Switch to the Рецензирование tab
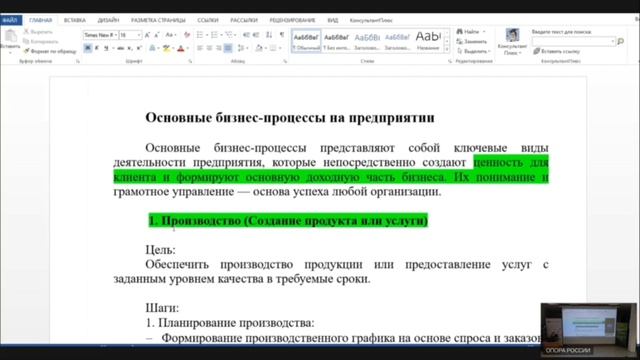The width and height of the screenshot is (640, 360). point(292,20)
